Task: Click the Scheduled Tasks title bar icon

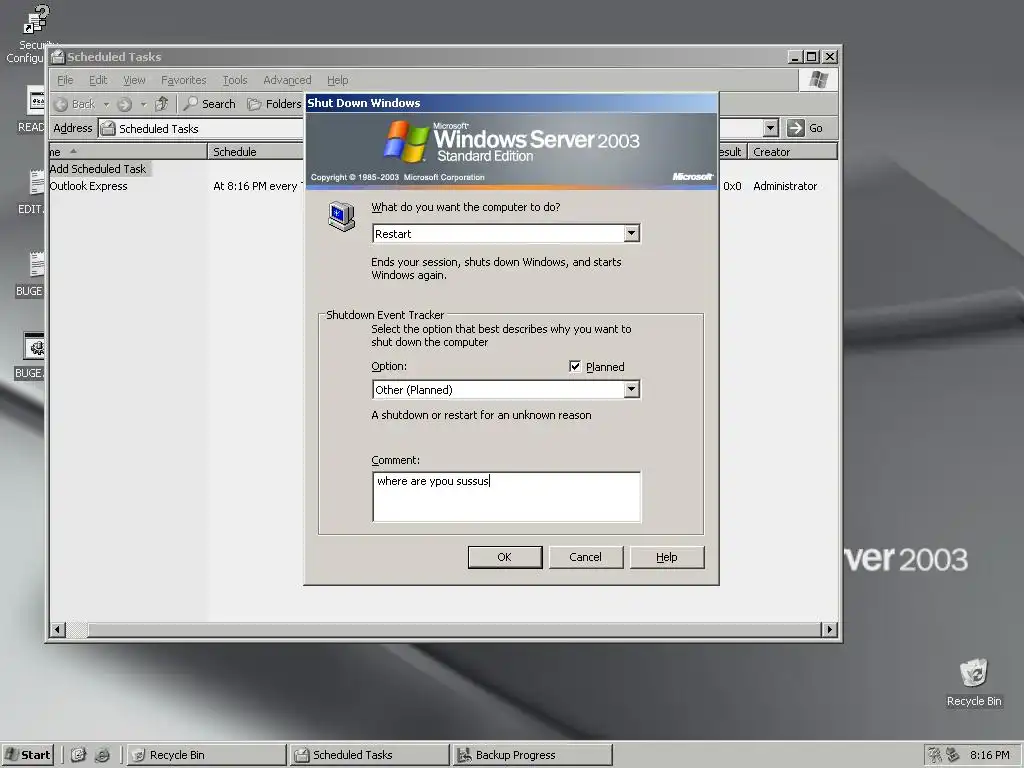Action: coord(58,57)
